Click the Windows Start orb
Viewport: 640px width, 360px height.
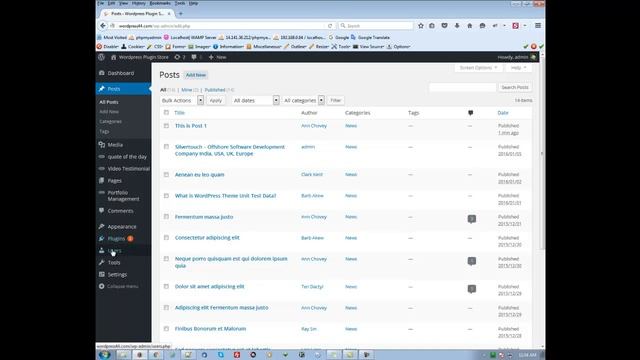[104, 355]
